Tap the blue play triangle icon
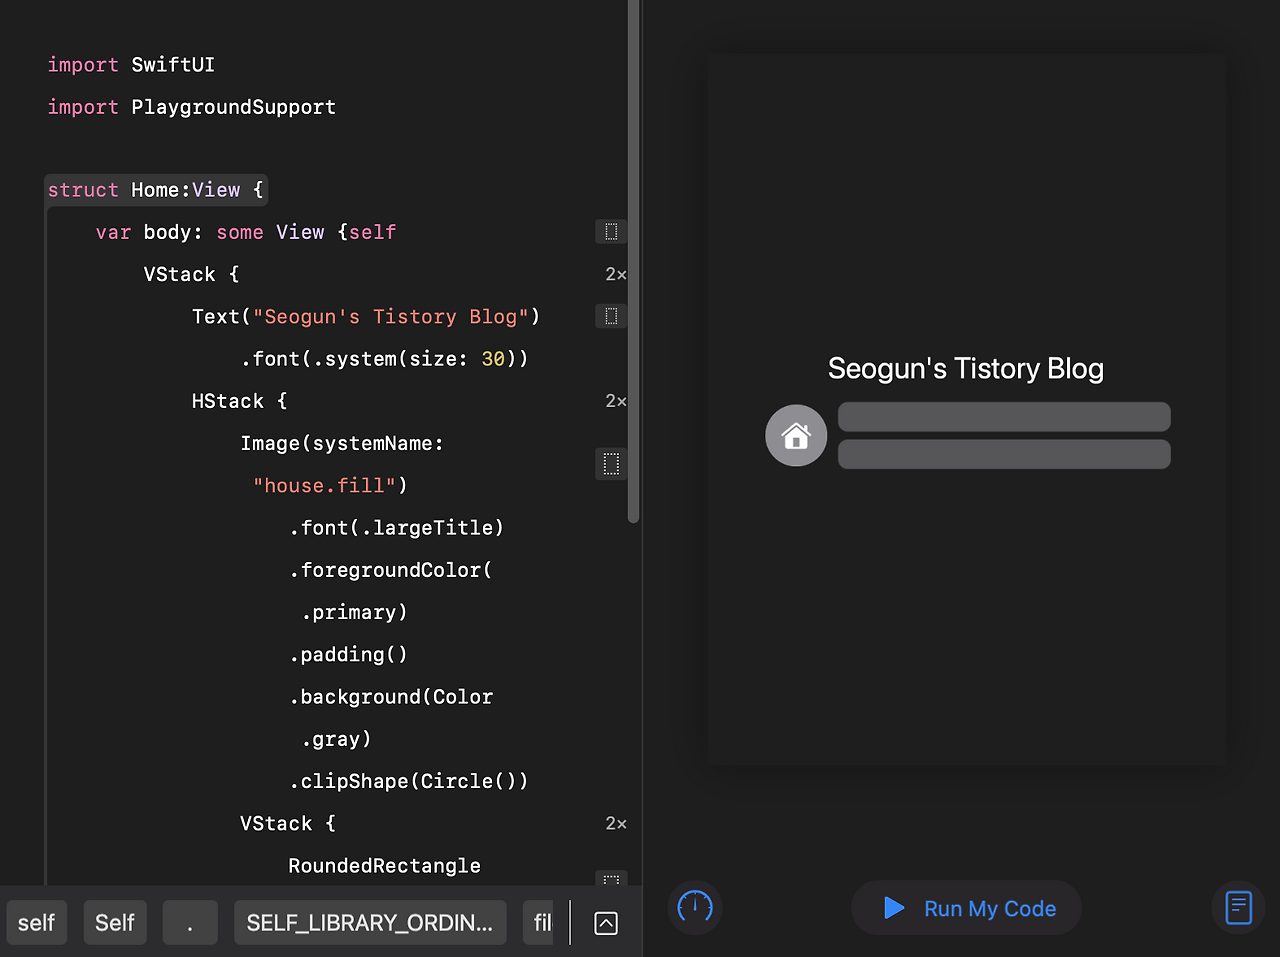This screenshot has height=957, width=1280. tap(893, 908)
